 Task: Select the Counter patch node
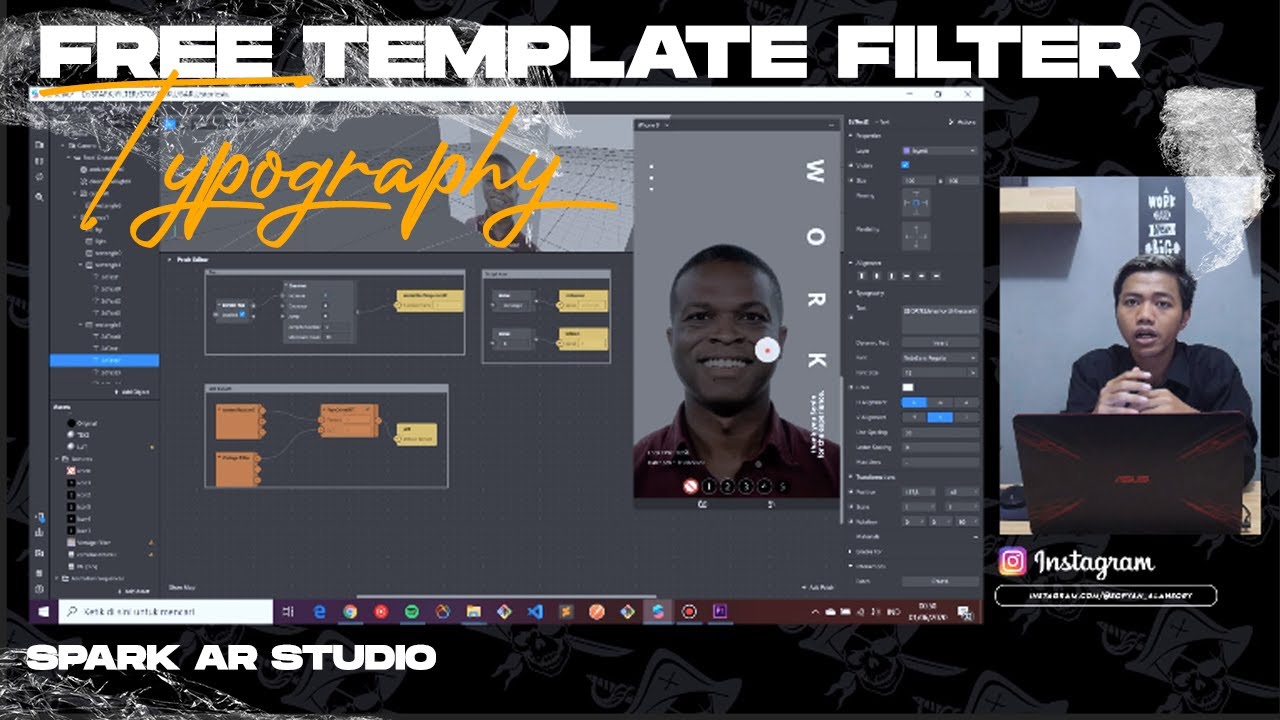click(x=319, y=311)
